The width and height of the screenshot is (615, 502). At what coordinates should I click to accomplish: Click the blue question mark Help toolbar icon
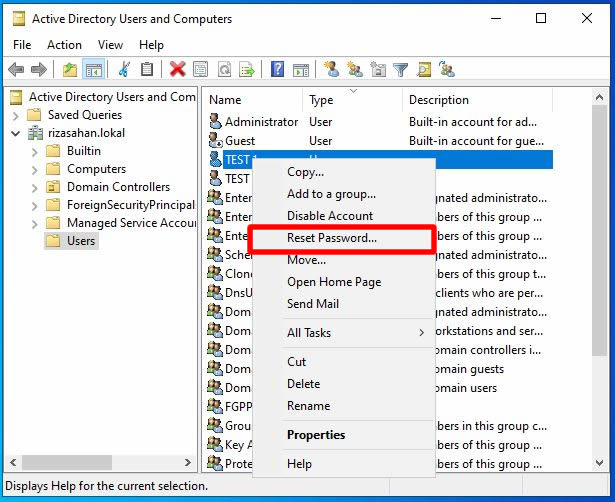click(277, 70)
